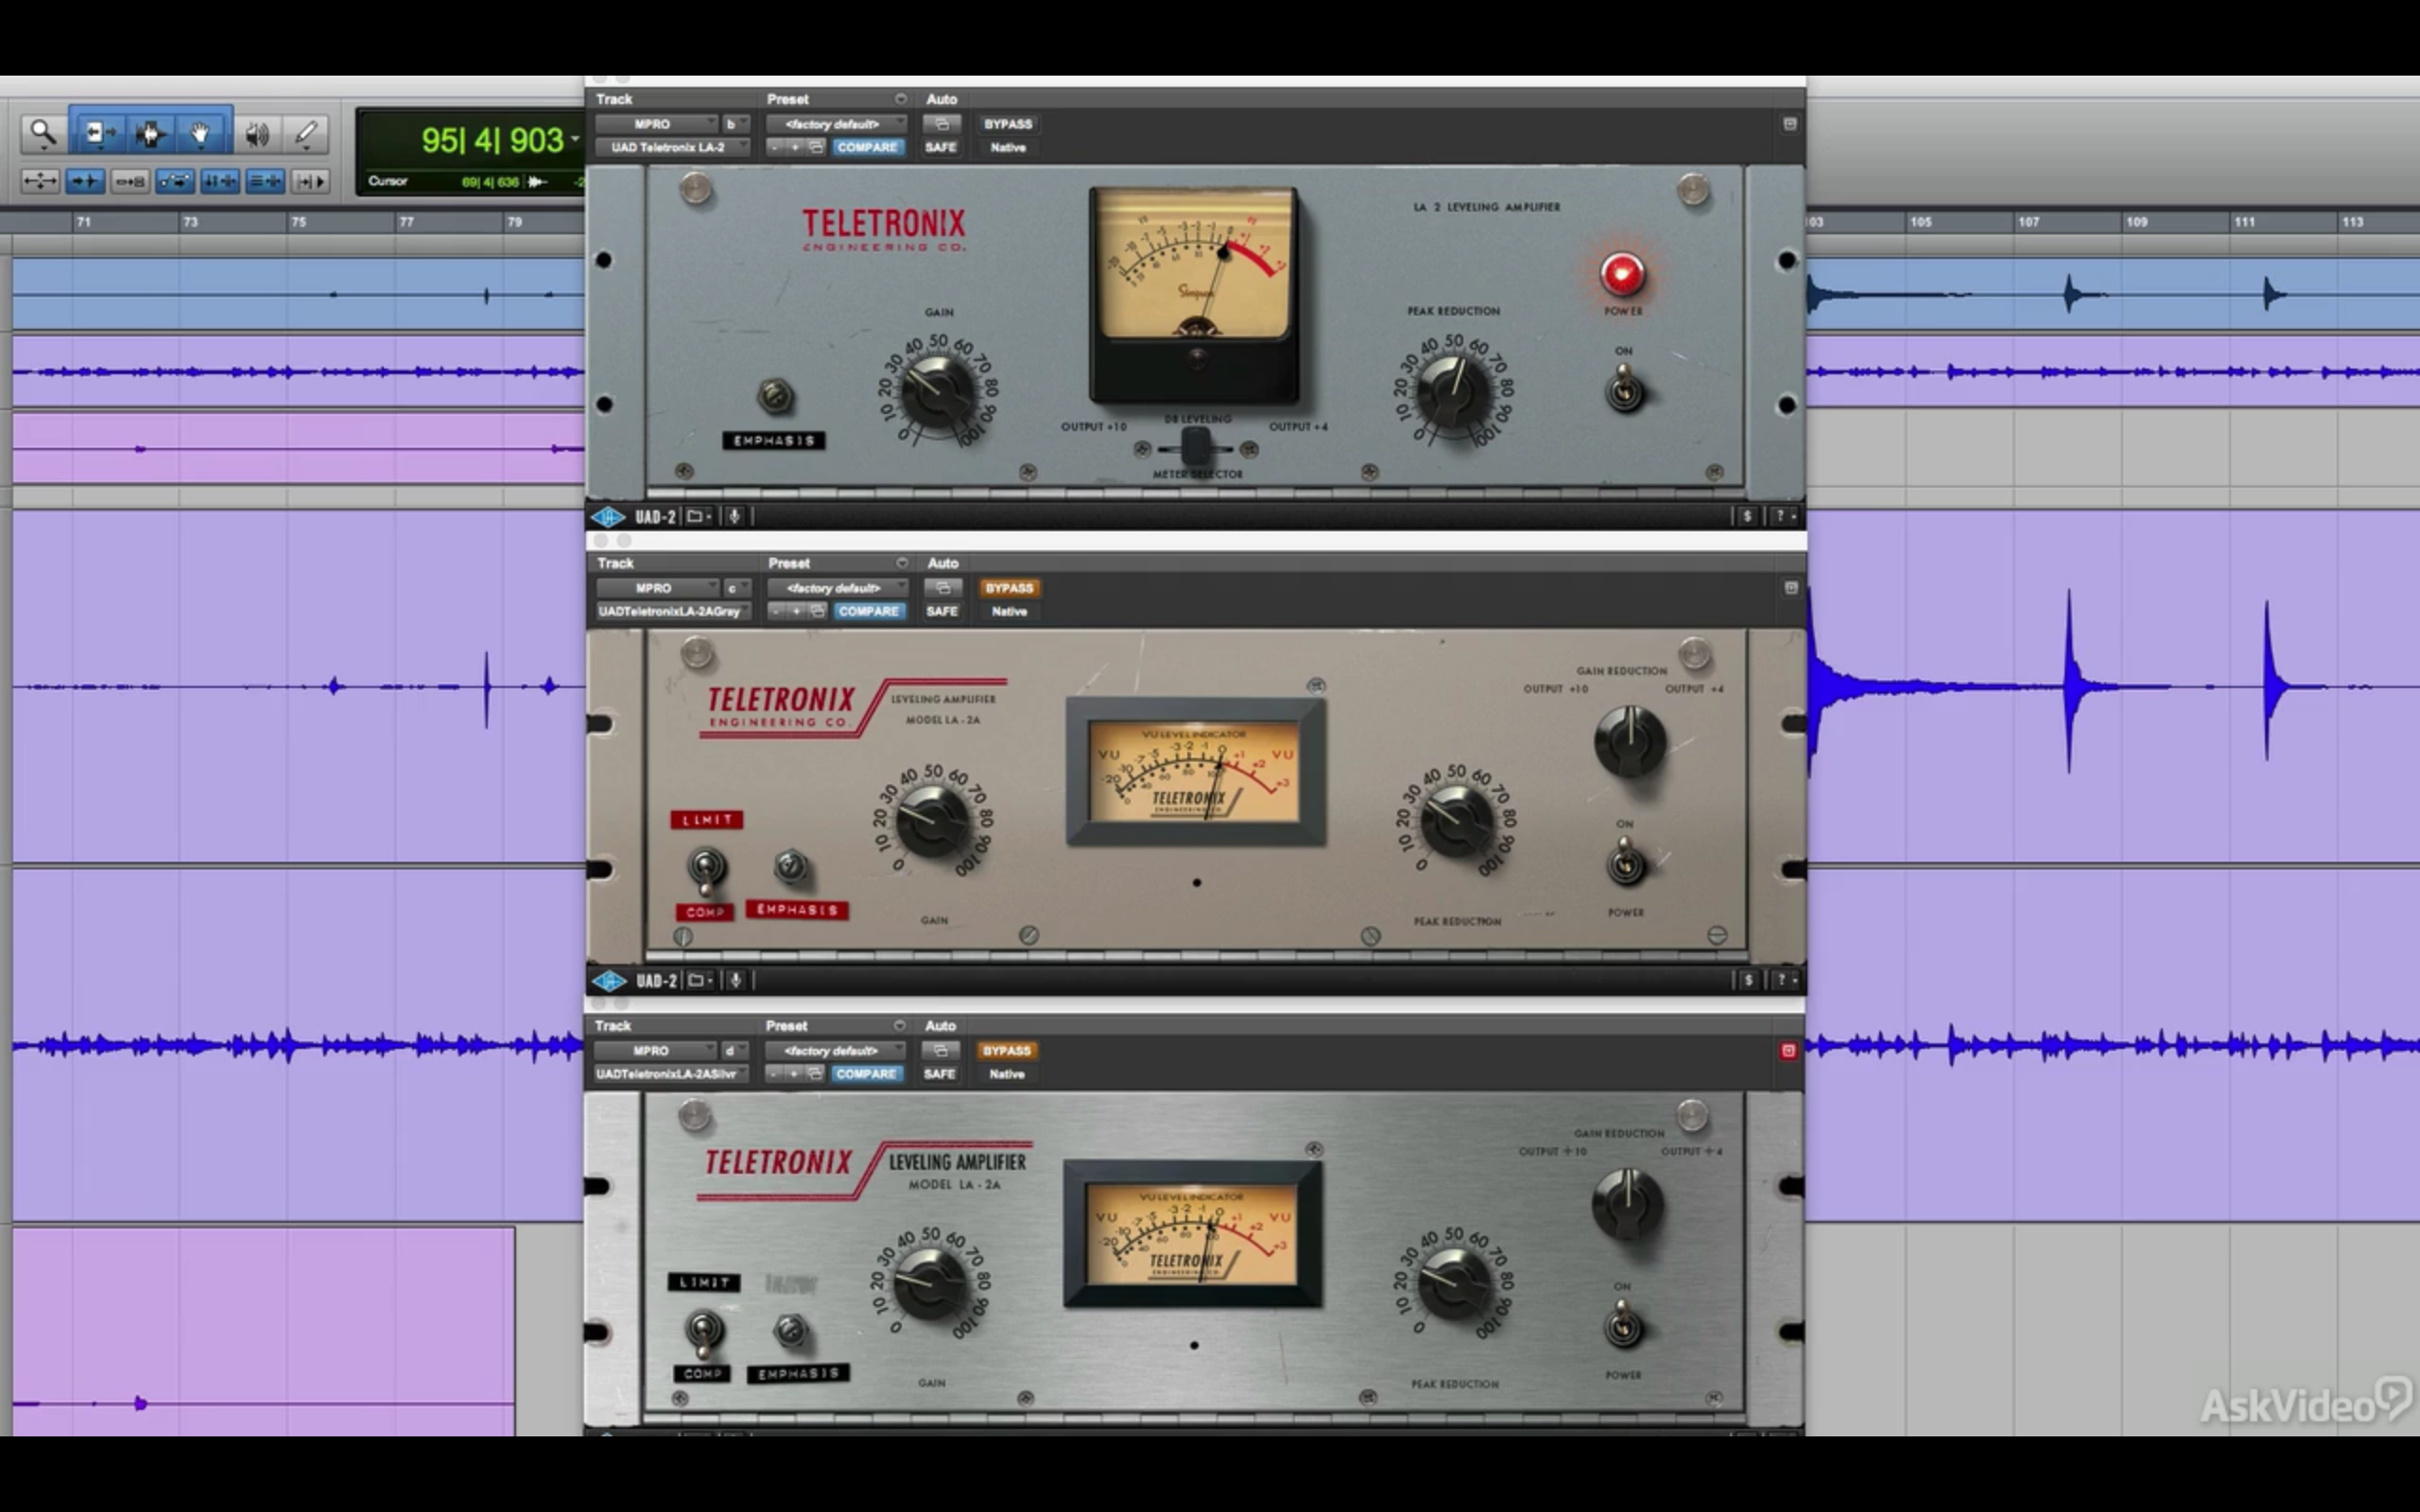Click target icon on LA-2 plugin window
This screenshot has width=2420, height=1512.
(x=1790, y=124)
